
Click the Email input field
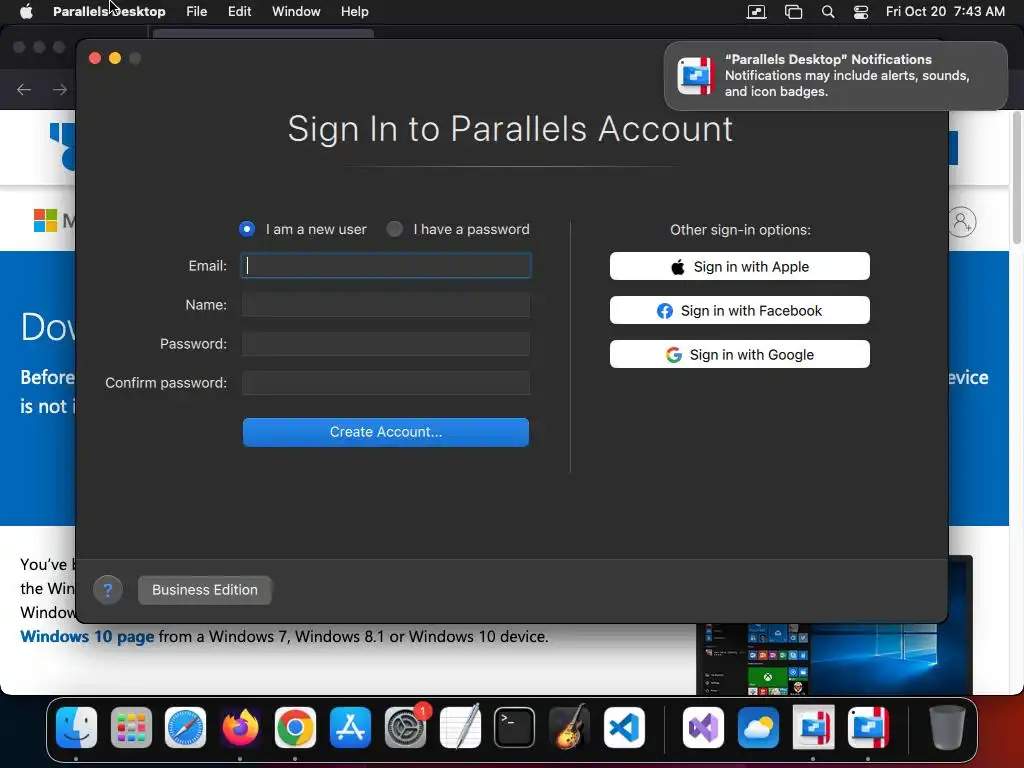click(x=386, y=266)
